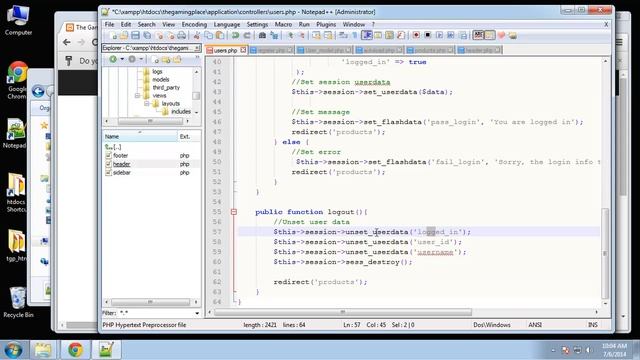Open the Explorer forward-history dropdown arrow
Viewport: 640px width, 360px height.
click(141, 59)
